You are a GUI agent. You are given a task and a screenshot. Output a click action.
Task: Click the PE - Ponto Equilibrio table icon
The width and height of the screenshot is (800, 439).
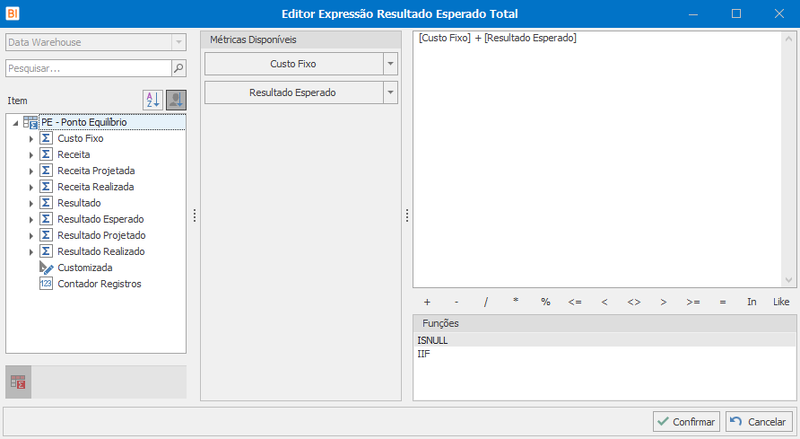(x=30, y=123)
